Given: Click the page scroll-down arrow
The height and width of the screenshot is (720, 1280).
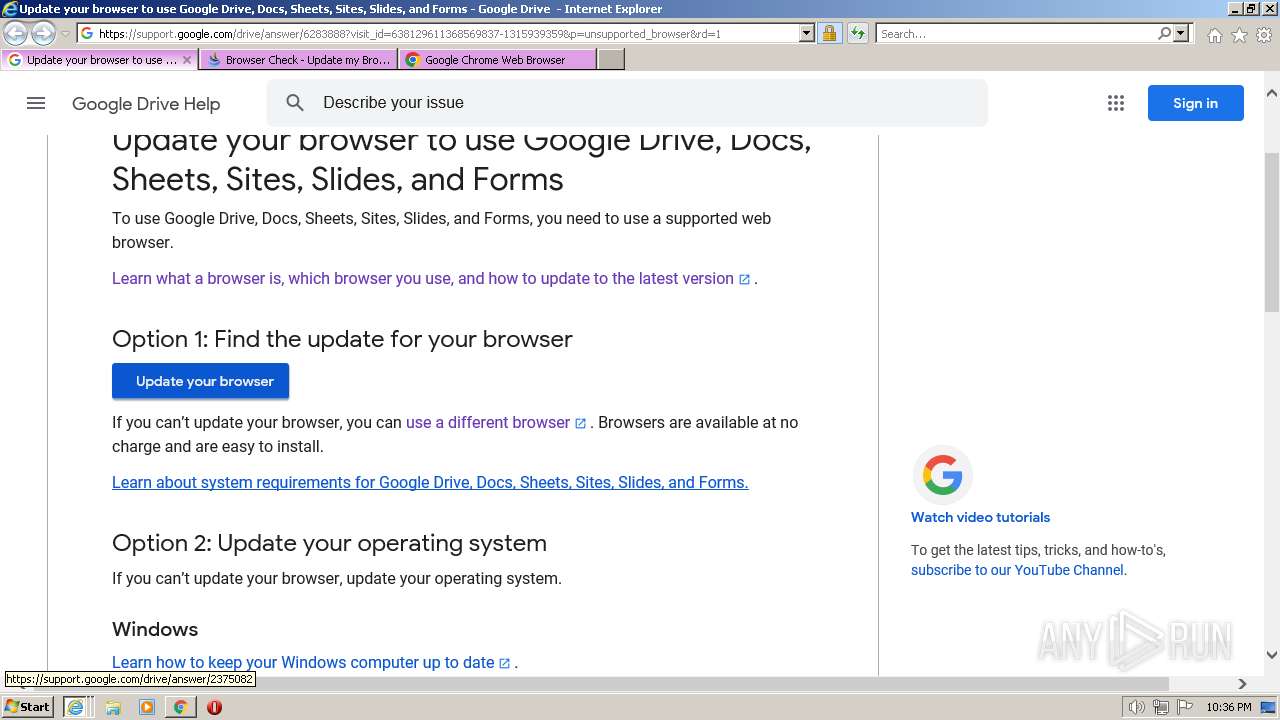Looking at the screenshot, I should (1271, 655).
